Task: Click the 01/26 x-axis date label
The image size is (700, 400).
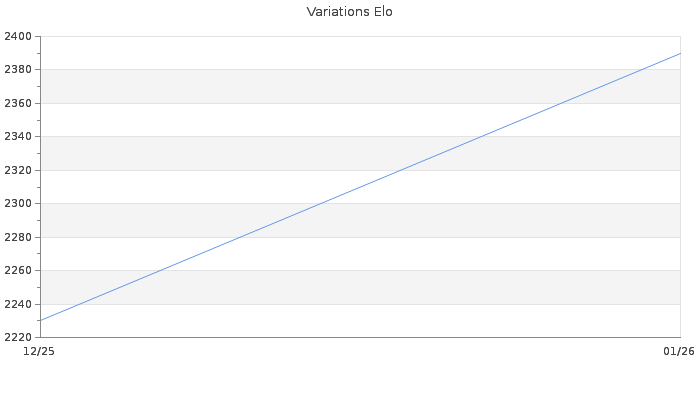Action: click(x=679, y=351)
